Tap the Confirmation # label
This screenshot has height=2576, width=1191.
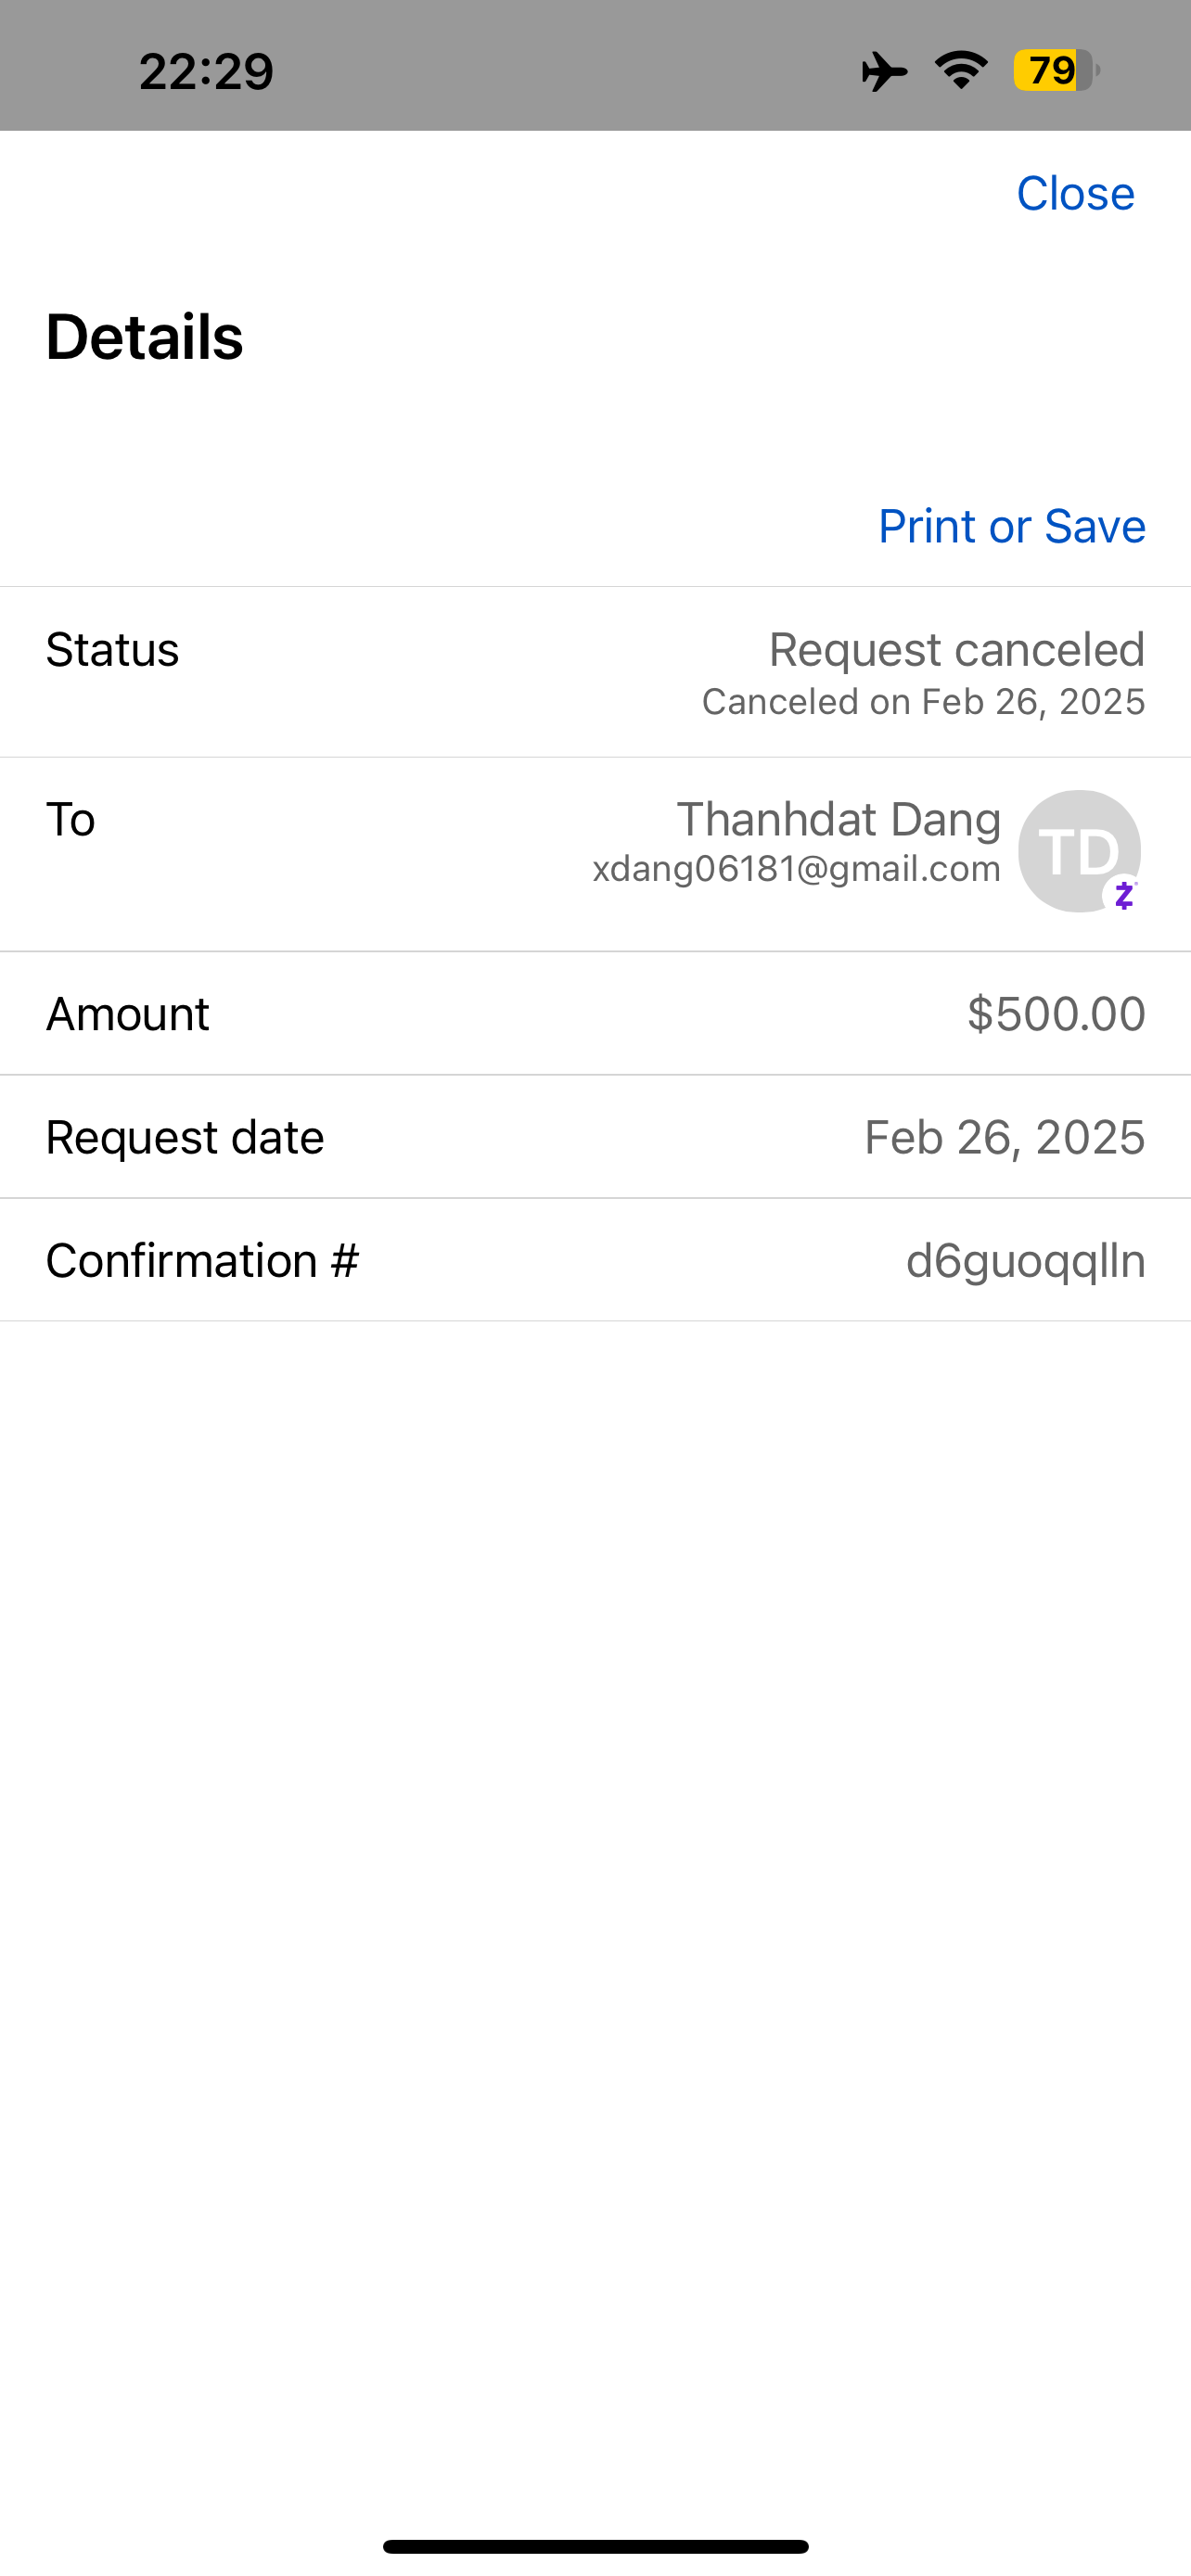202,1260
